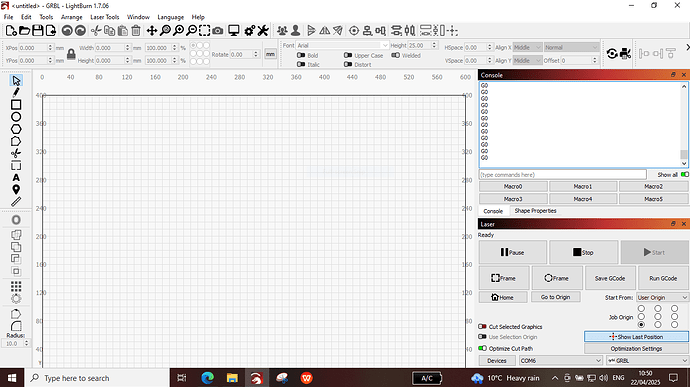The height and width of the screenshot is (387, 690).
Task: Click the console command input field
Action: click(562, 175)
